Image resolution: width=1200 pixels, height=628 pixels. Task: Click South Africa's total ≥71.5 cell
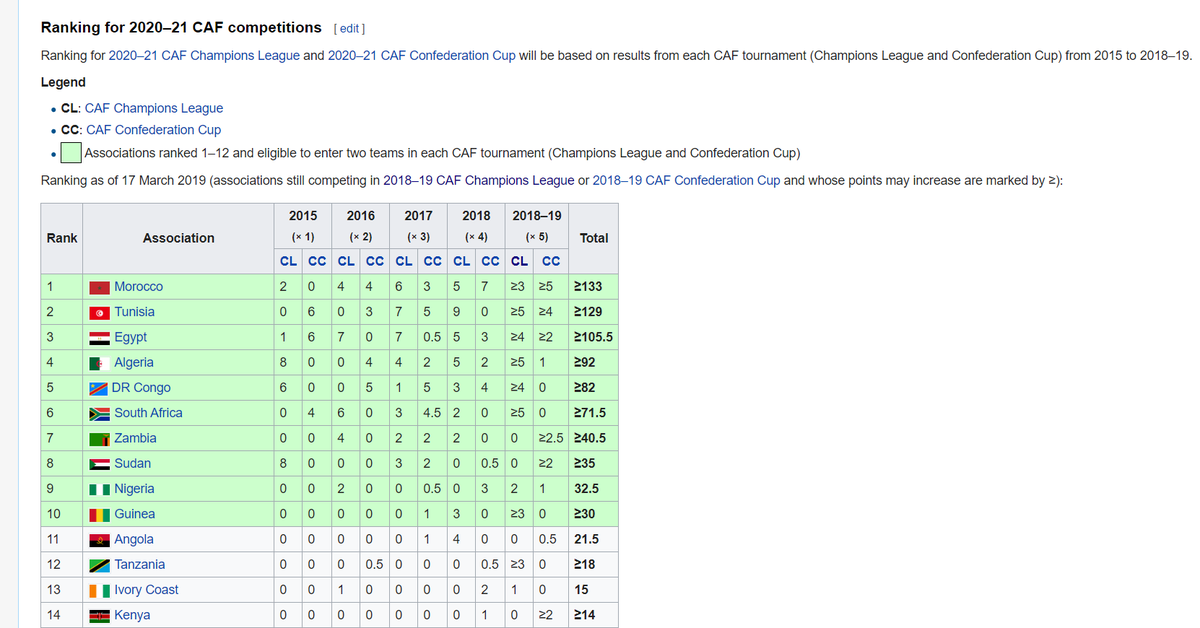[594, 413]
